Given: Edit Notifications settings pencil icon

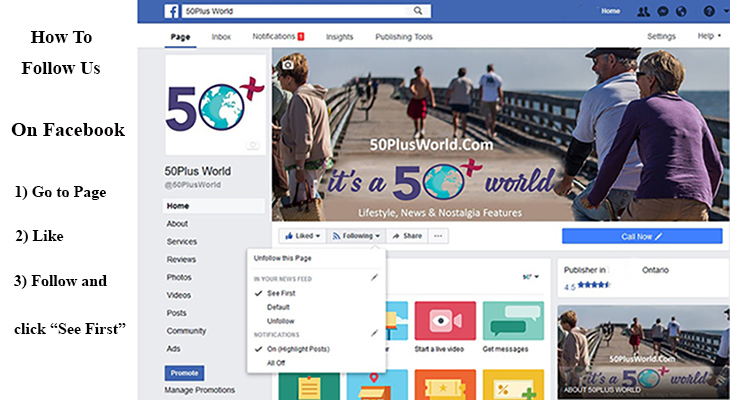Looking at the screenshot, I should point(374,333).
